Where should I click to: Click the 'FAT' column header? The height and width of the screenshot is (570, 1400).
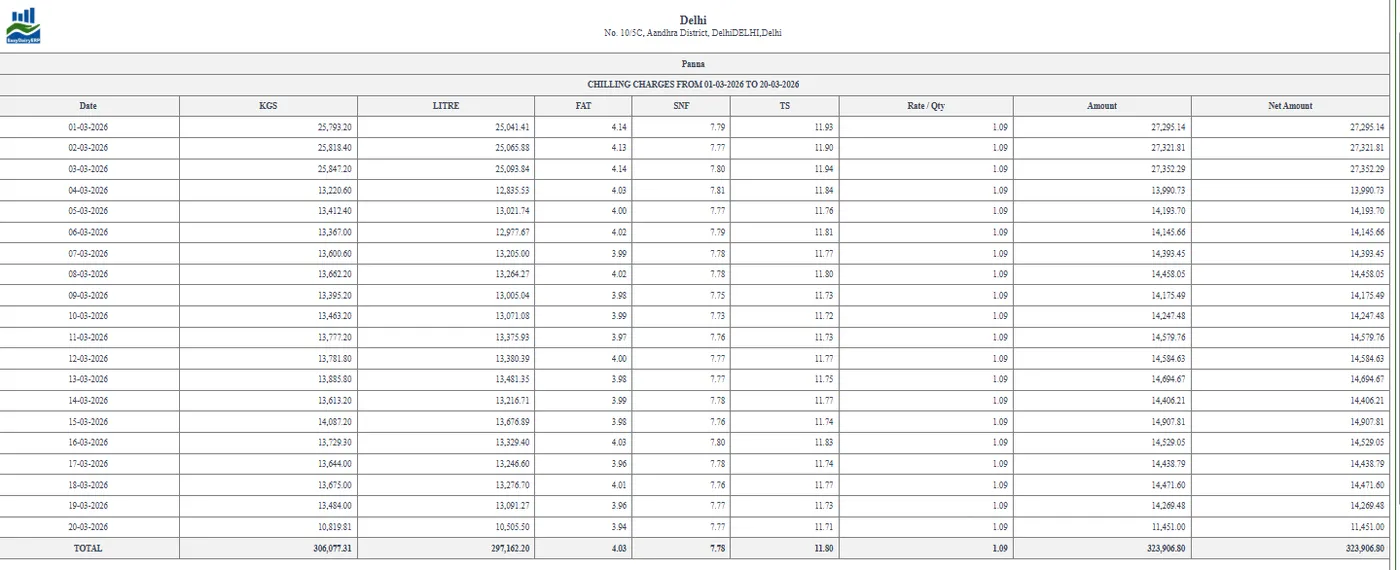click(583, 106)
